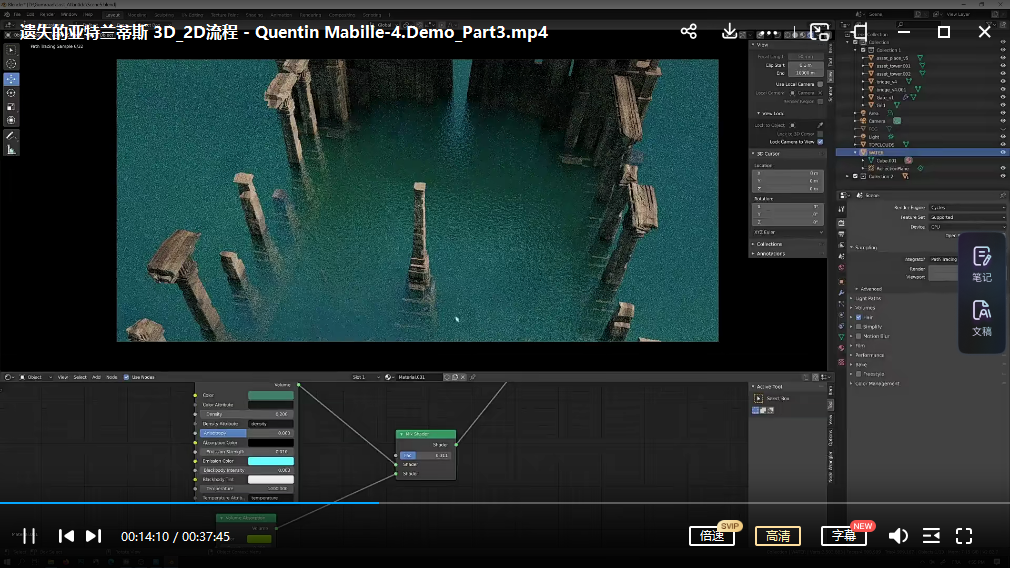Select the Measure tool in Blender toolbar

(x=11, y=150)
